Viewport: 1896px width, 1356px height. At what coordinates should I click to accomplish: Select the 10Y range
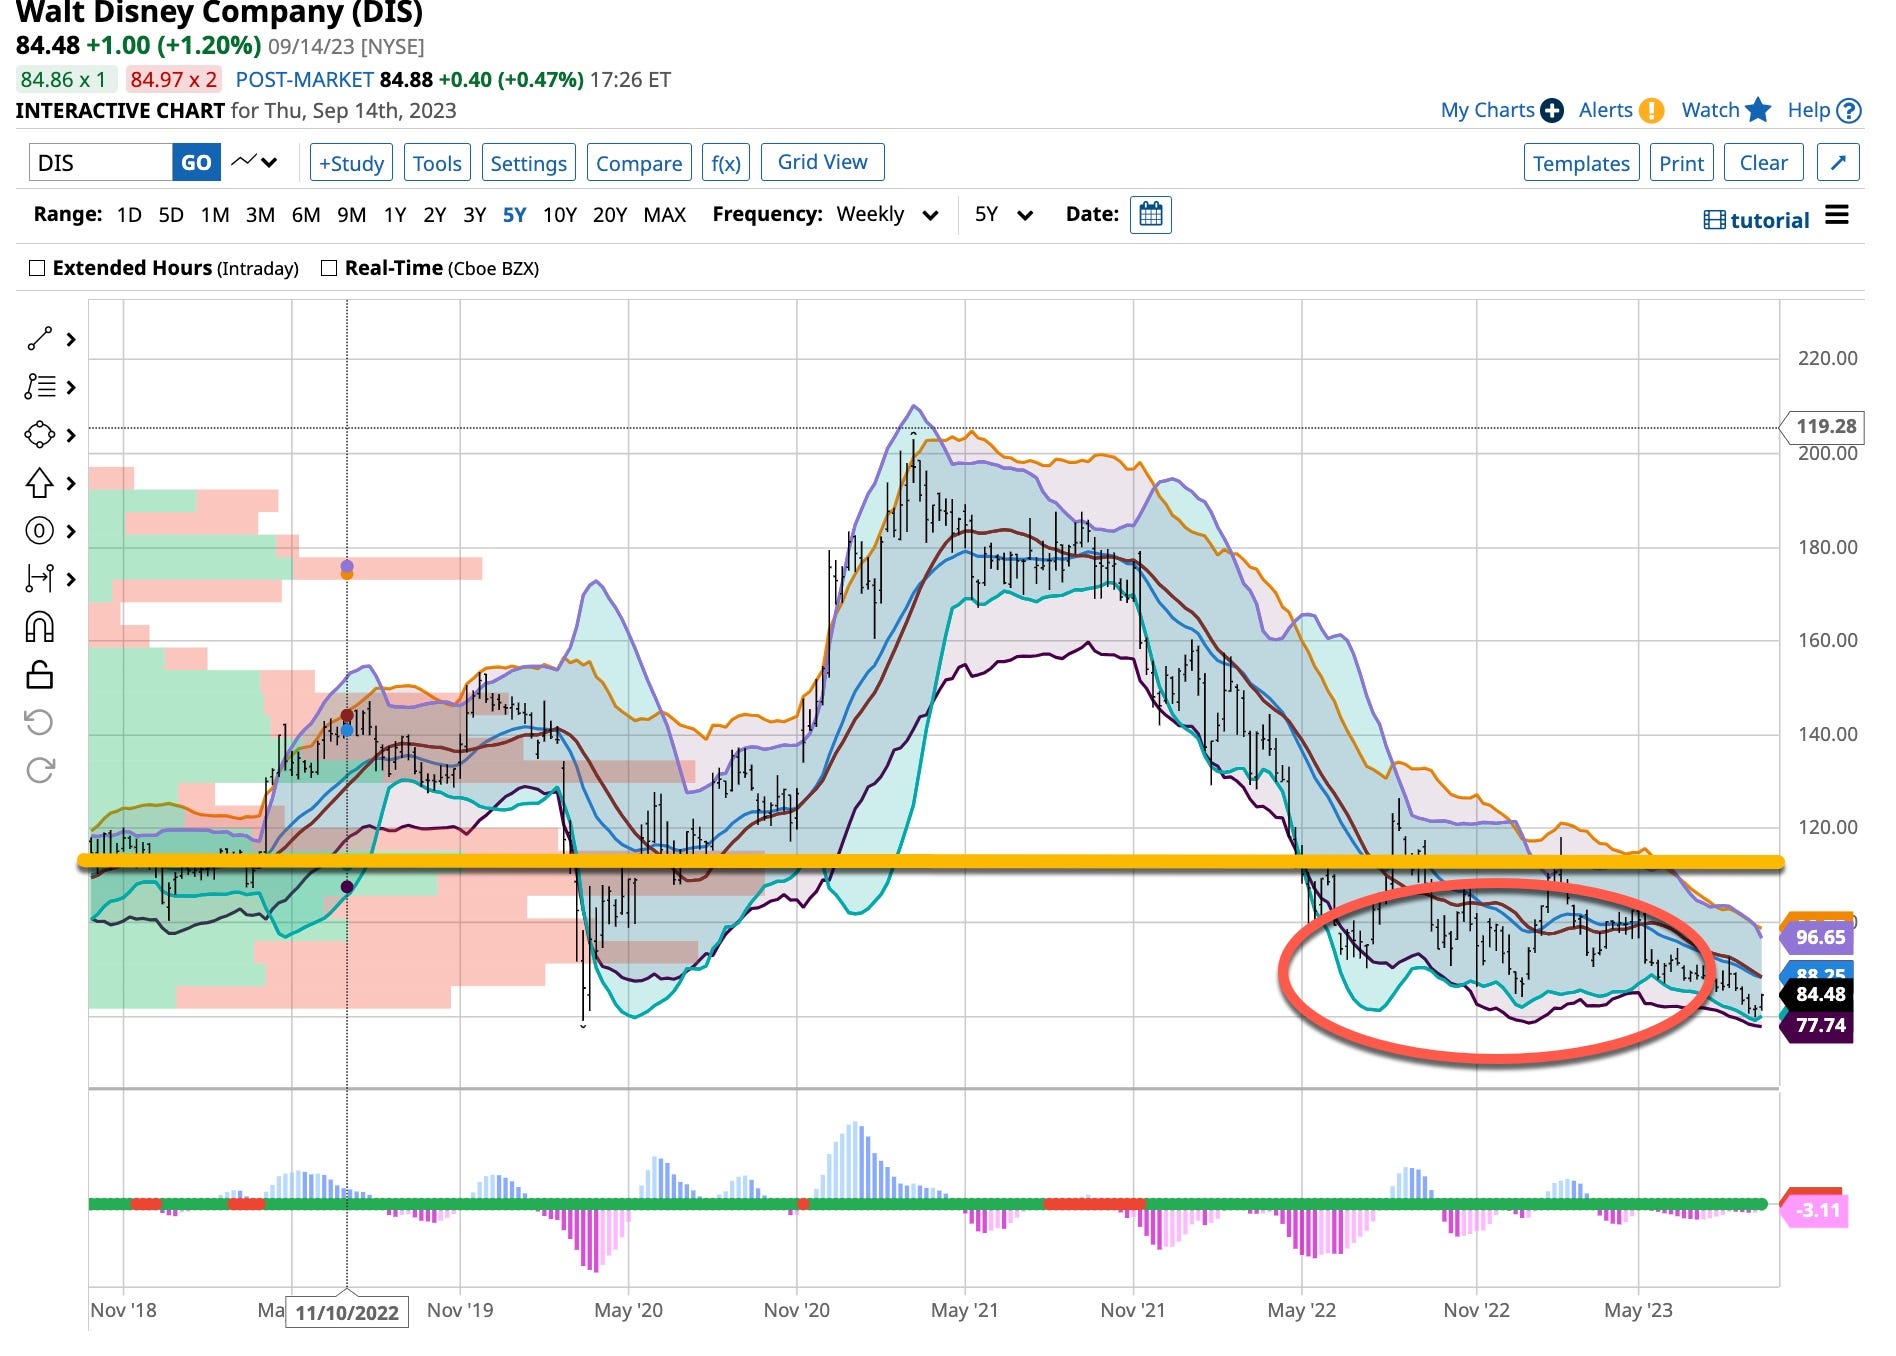pyautogui.click(x=559, y=214)
